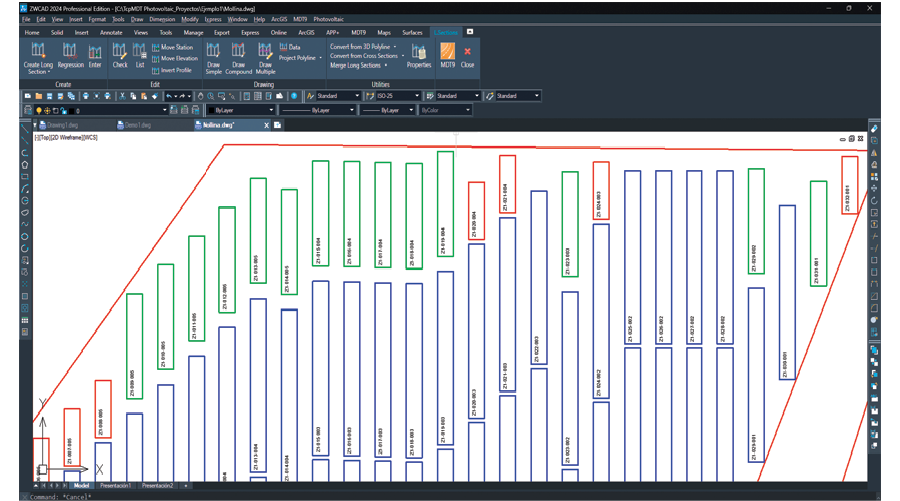Click the Move Station button
Screen dimensions: 900x501
point(175,47)
